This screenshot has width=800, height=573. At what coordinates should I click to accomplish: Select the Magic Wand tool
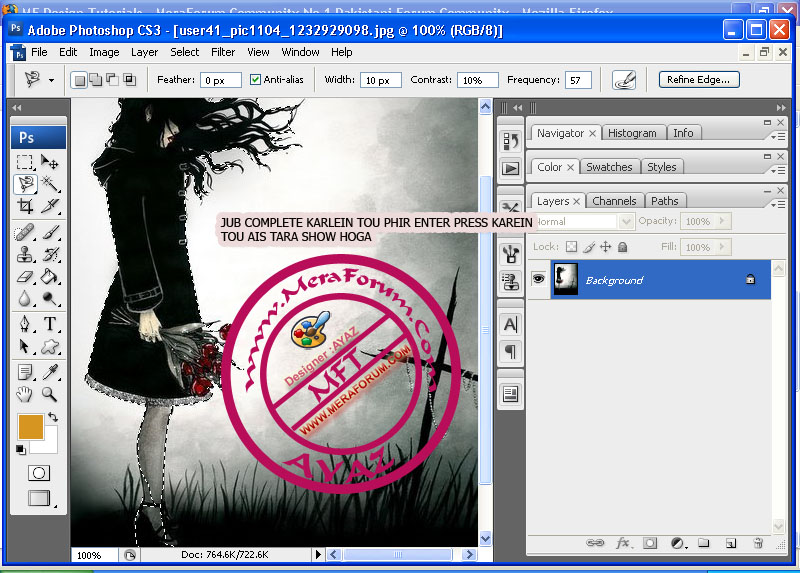pos(50,184)
